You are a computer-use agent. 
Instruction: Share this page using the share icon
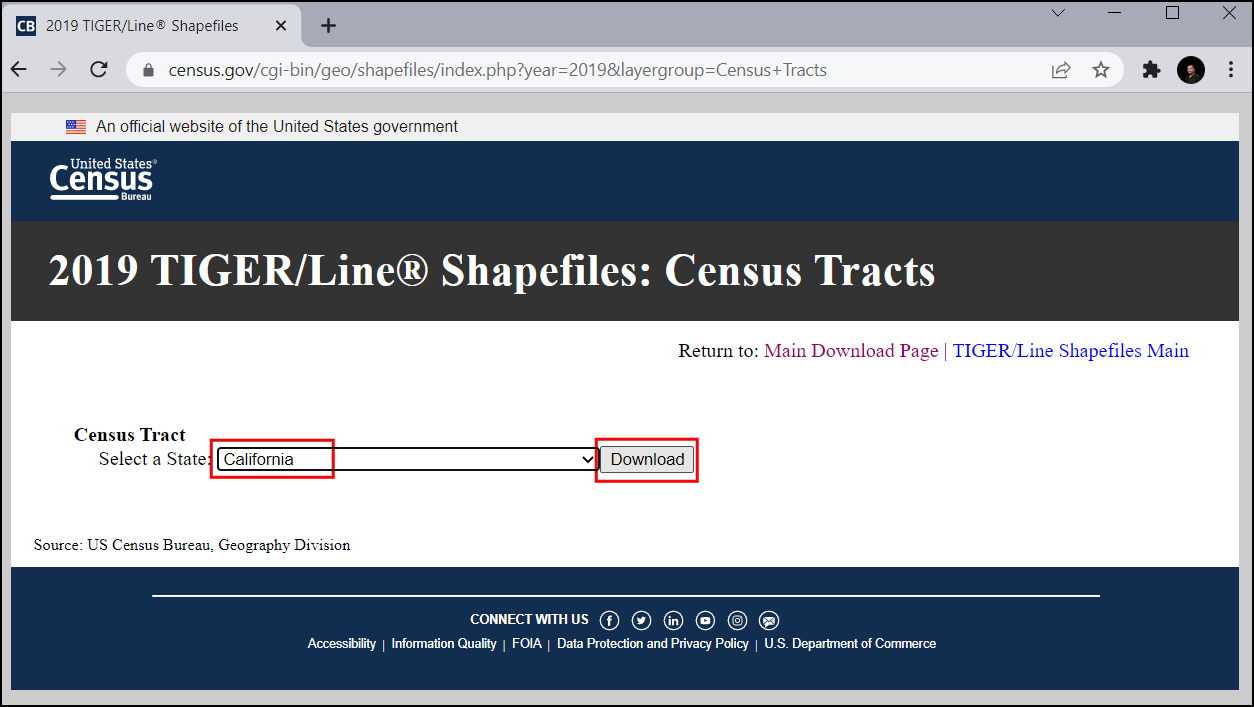pyautogui.click(x=1061, y=70)
